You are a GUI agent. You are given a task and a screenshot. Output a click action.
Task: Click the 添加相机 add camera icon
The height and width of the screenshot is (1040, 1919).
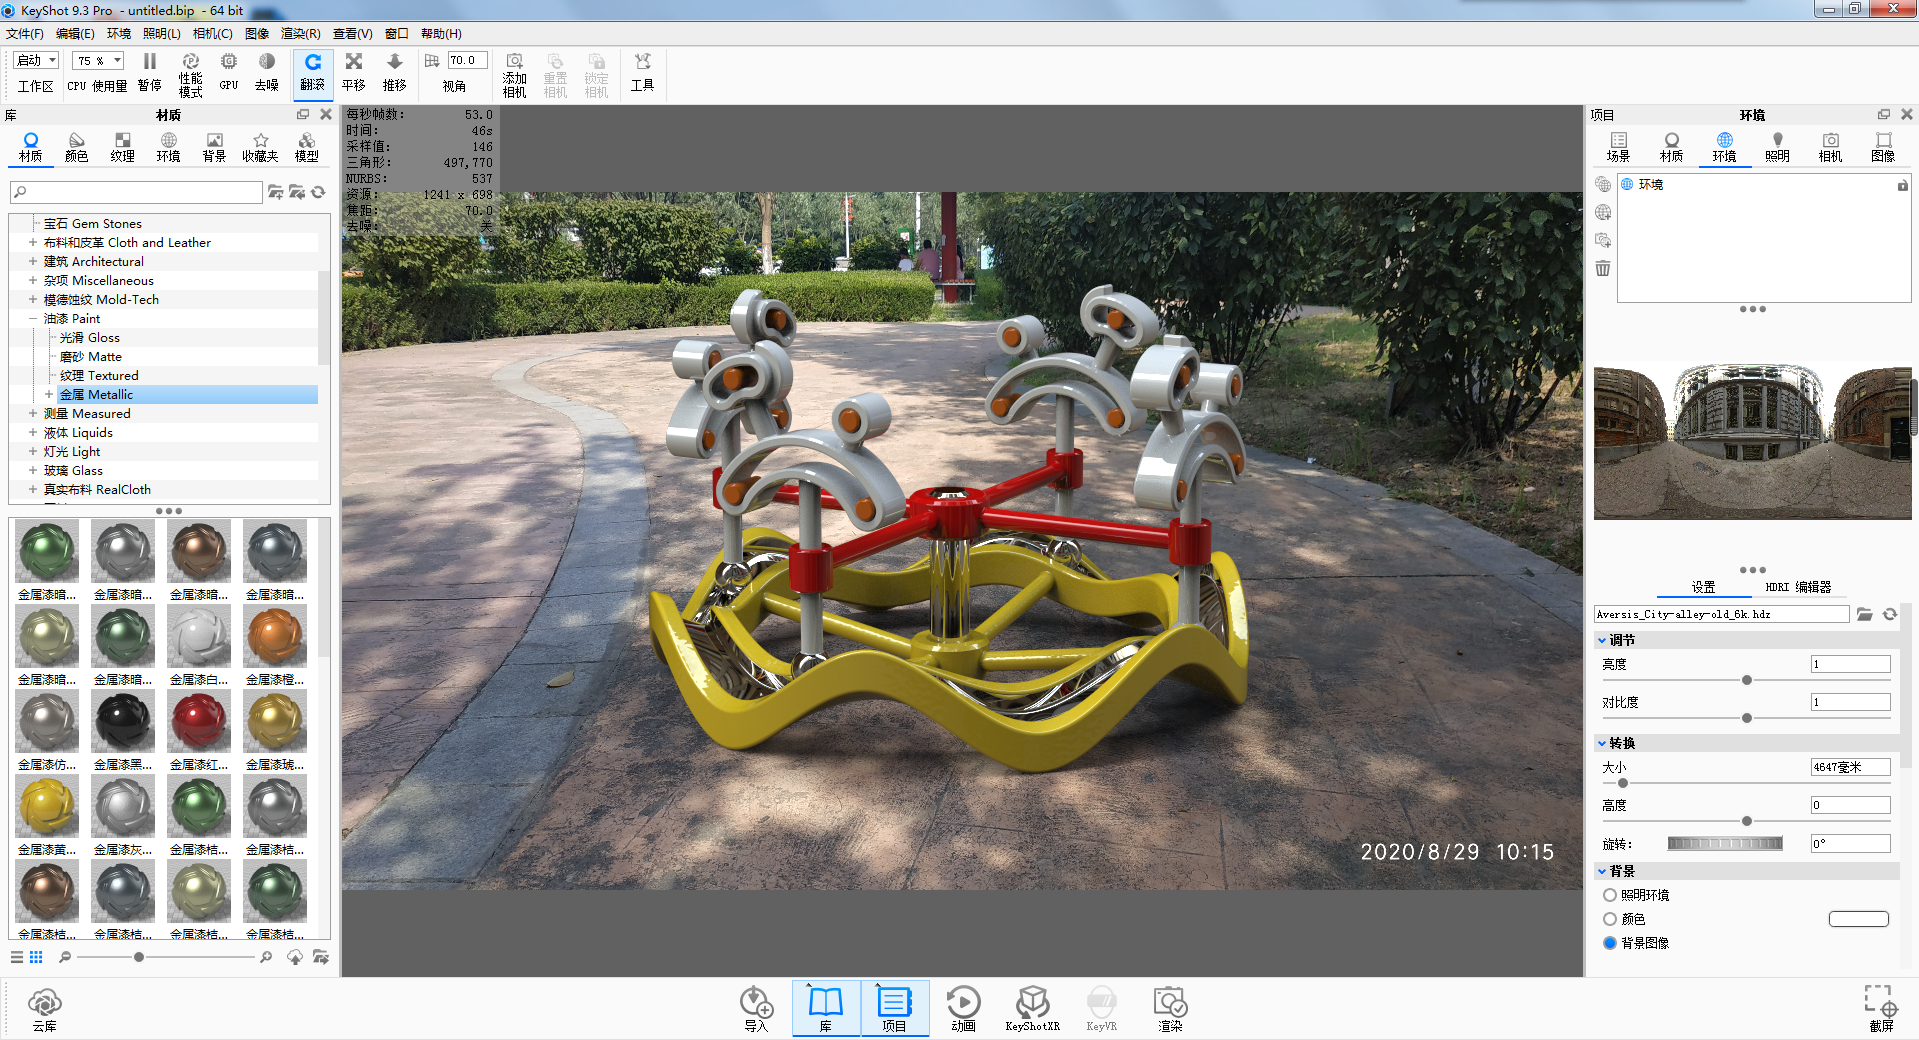tap(515, 75)
